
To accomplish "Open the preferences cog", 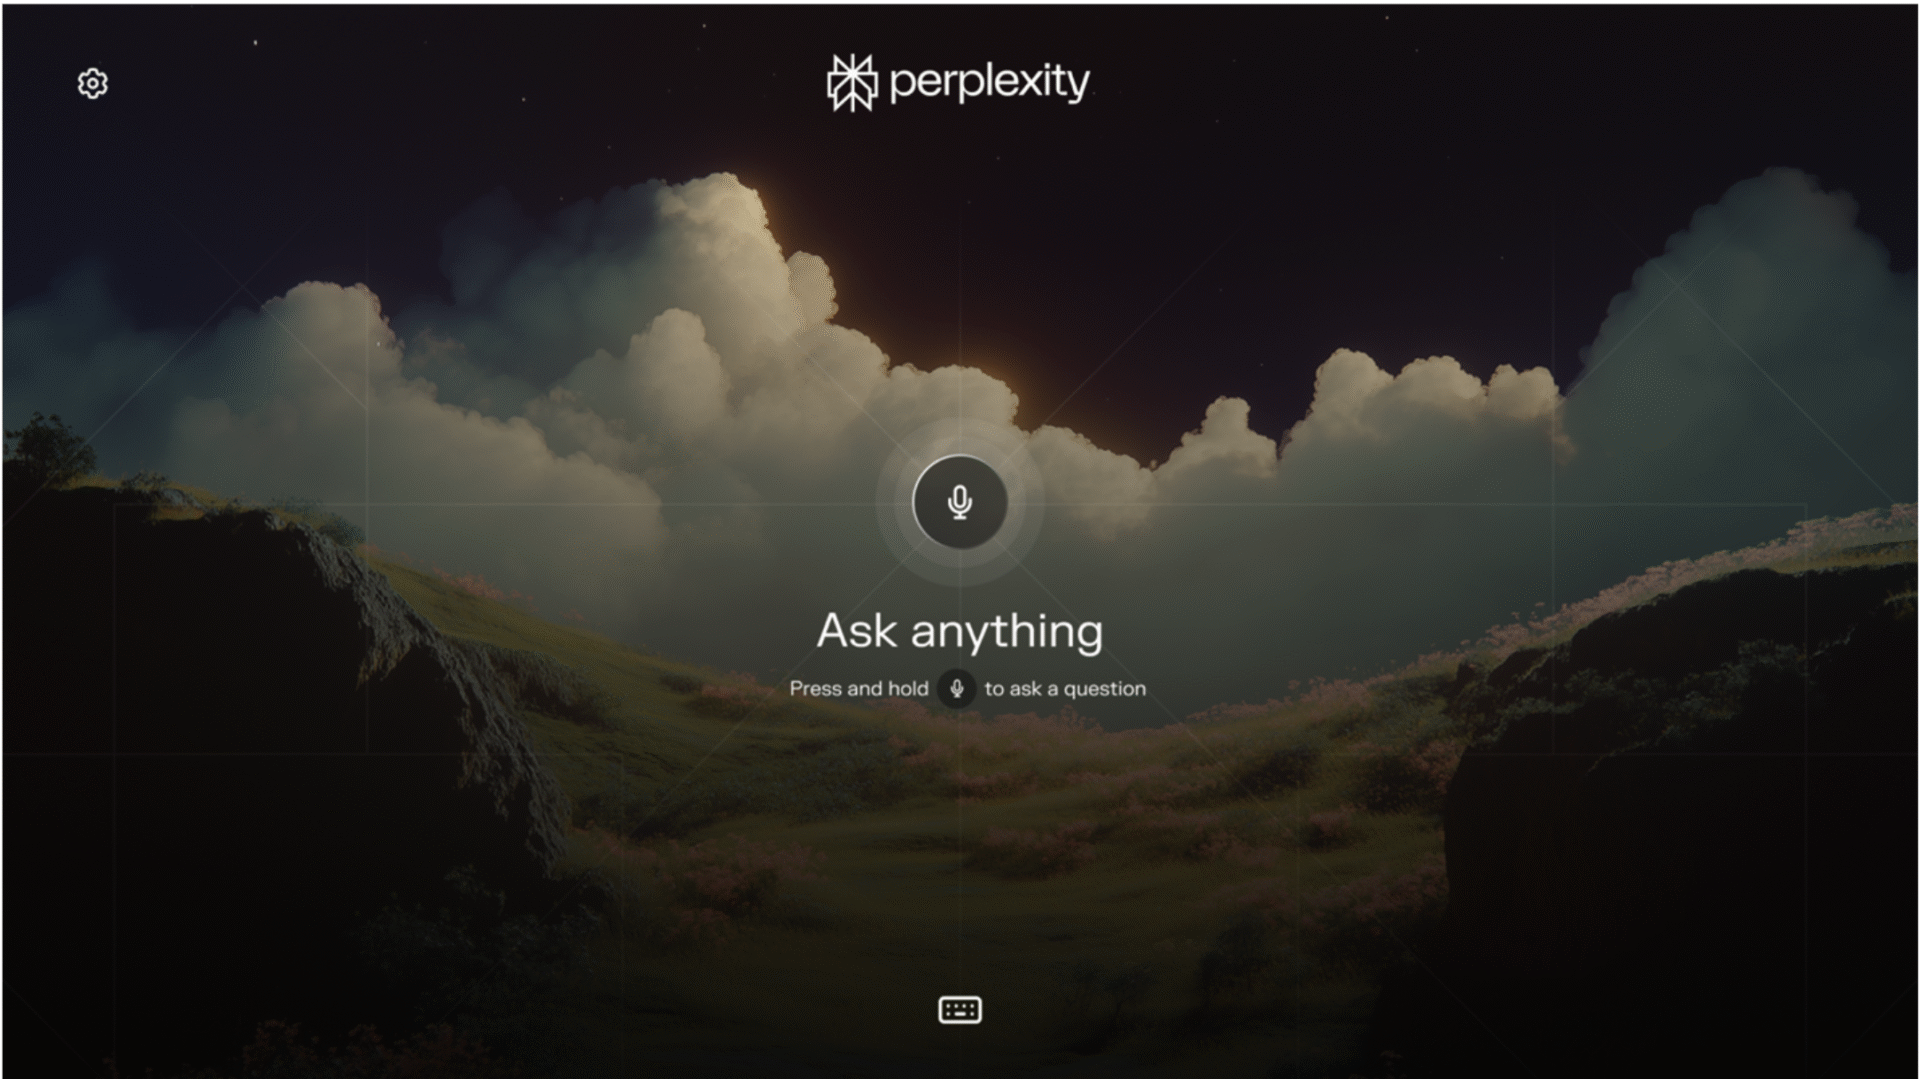I will (92, 83).
